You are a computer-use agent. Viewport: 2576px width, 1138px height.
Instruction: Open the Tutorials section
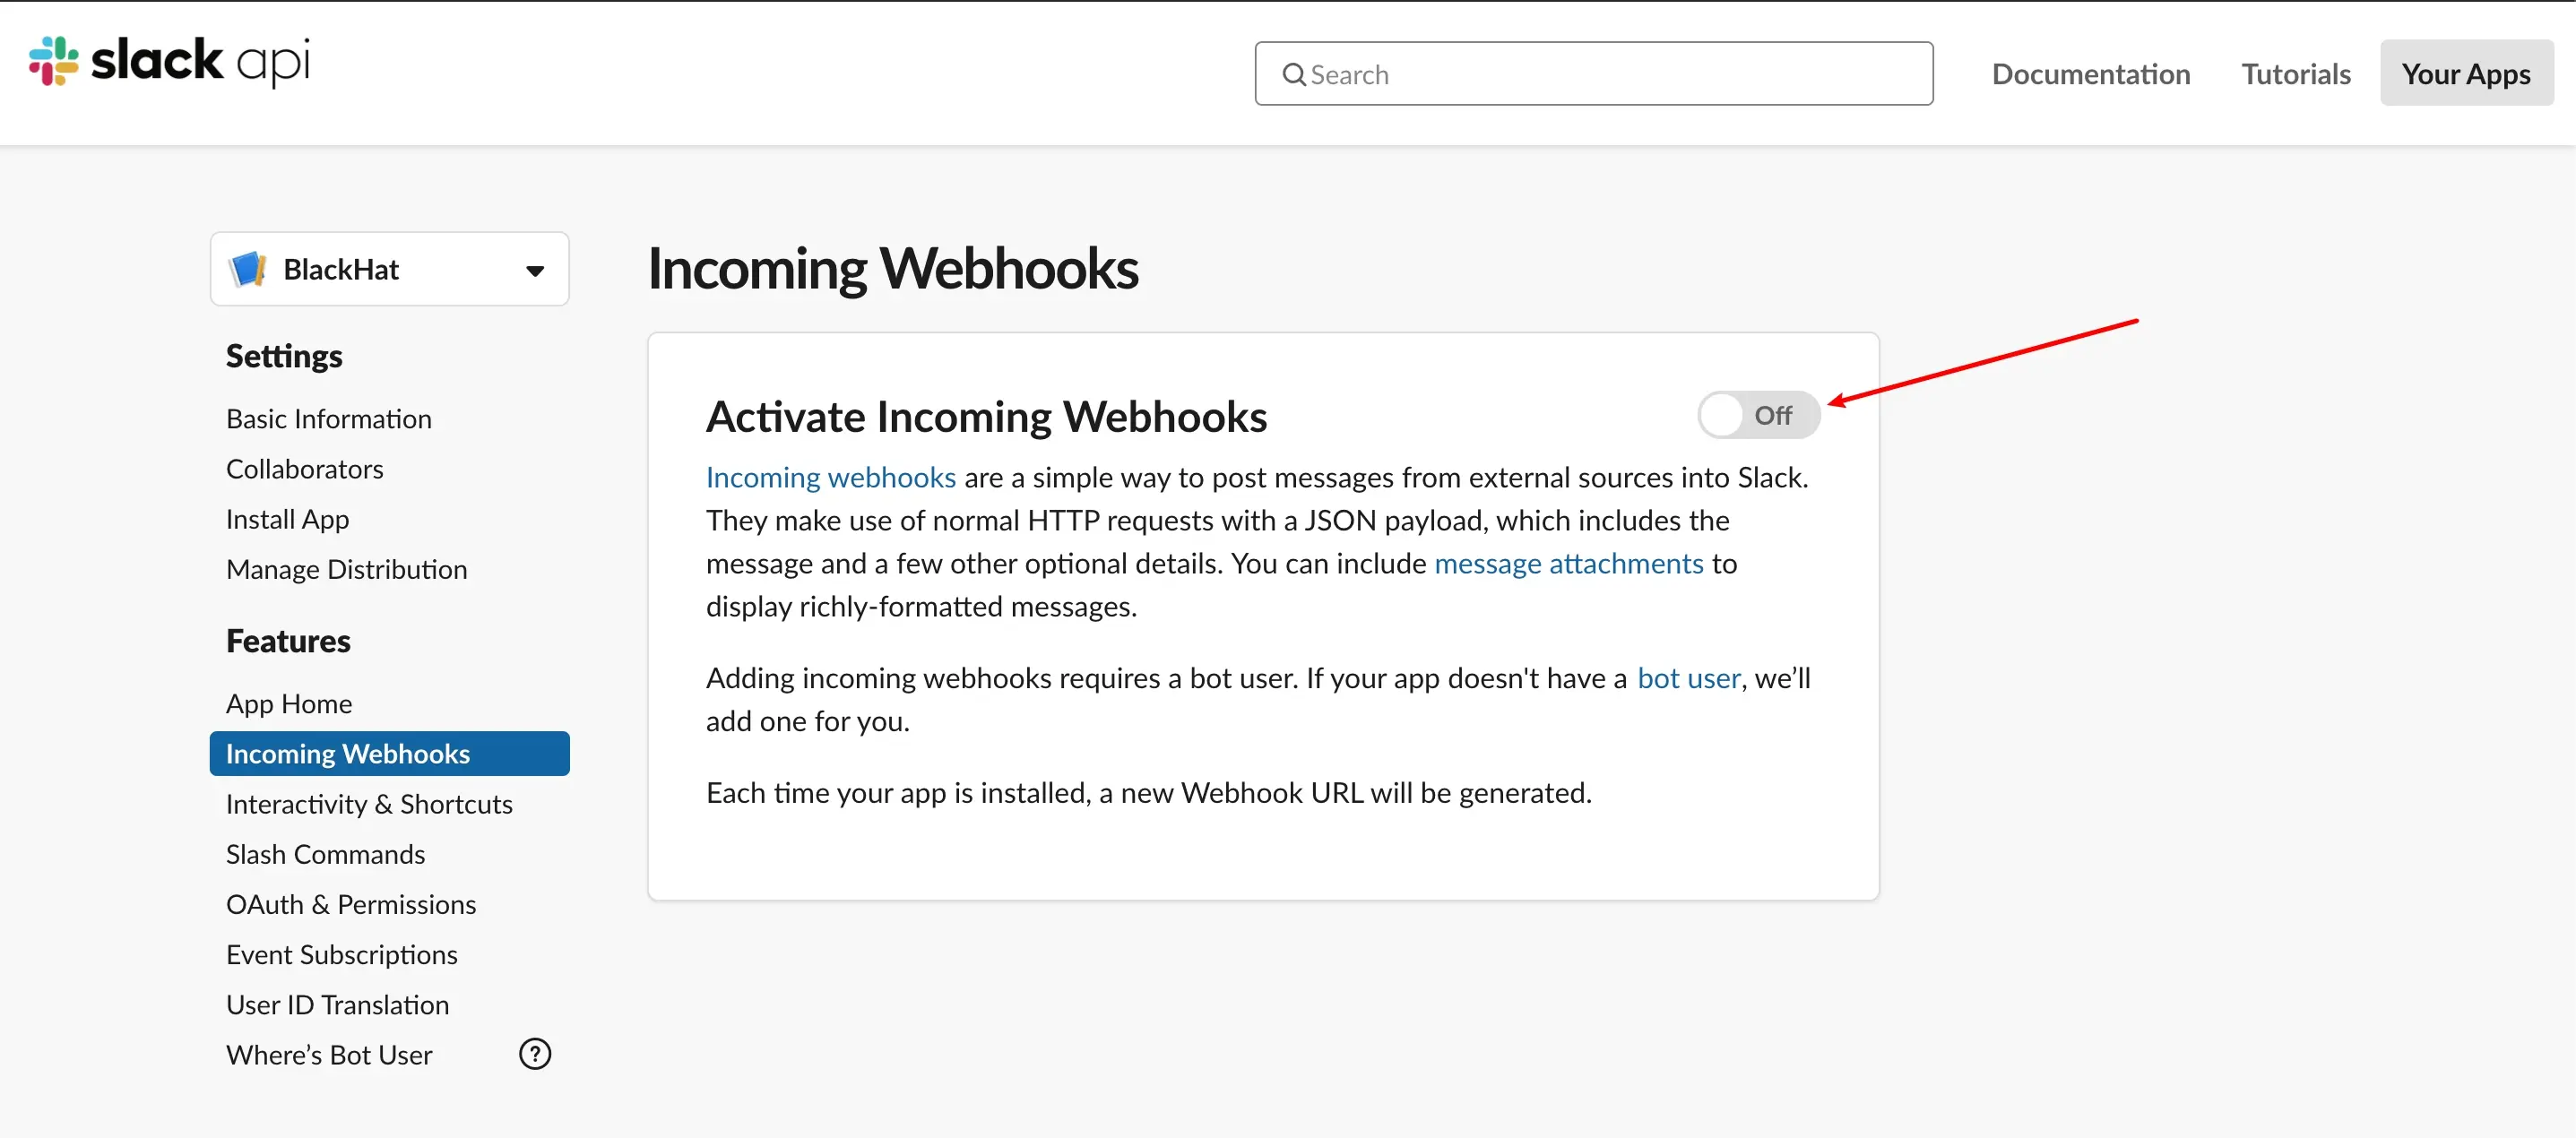pyautogui.click(x=2295, y=73)
